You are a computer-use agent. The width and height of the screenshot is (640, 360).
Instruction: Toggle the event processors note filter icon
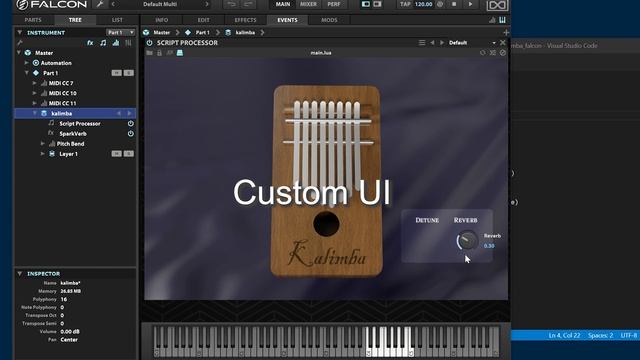(103, 43)
